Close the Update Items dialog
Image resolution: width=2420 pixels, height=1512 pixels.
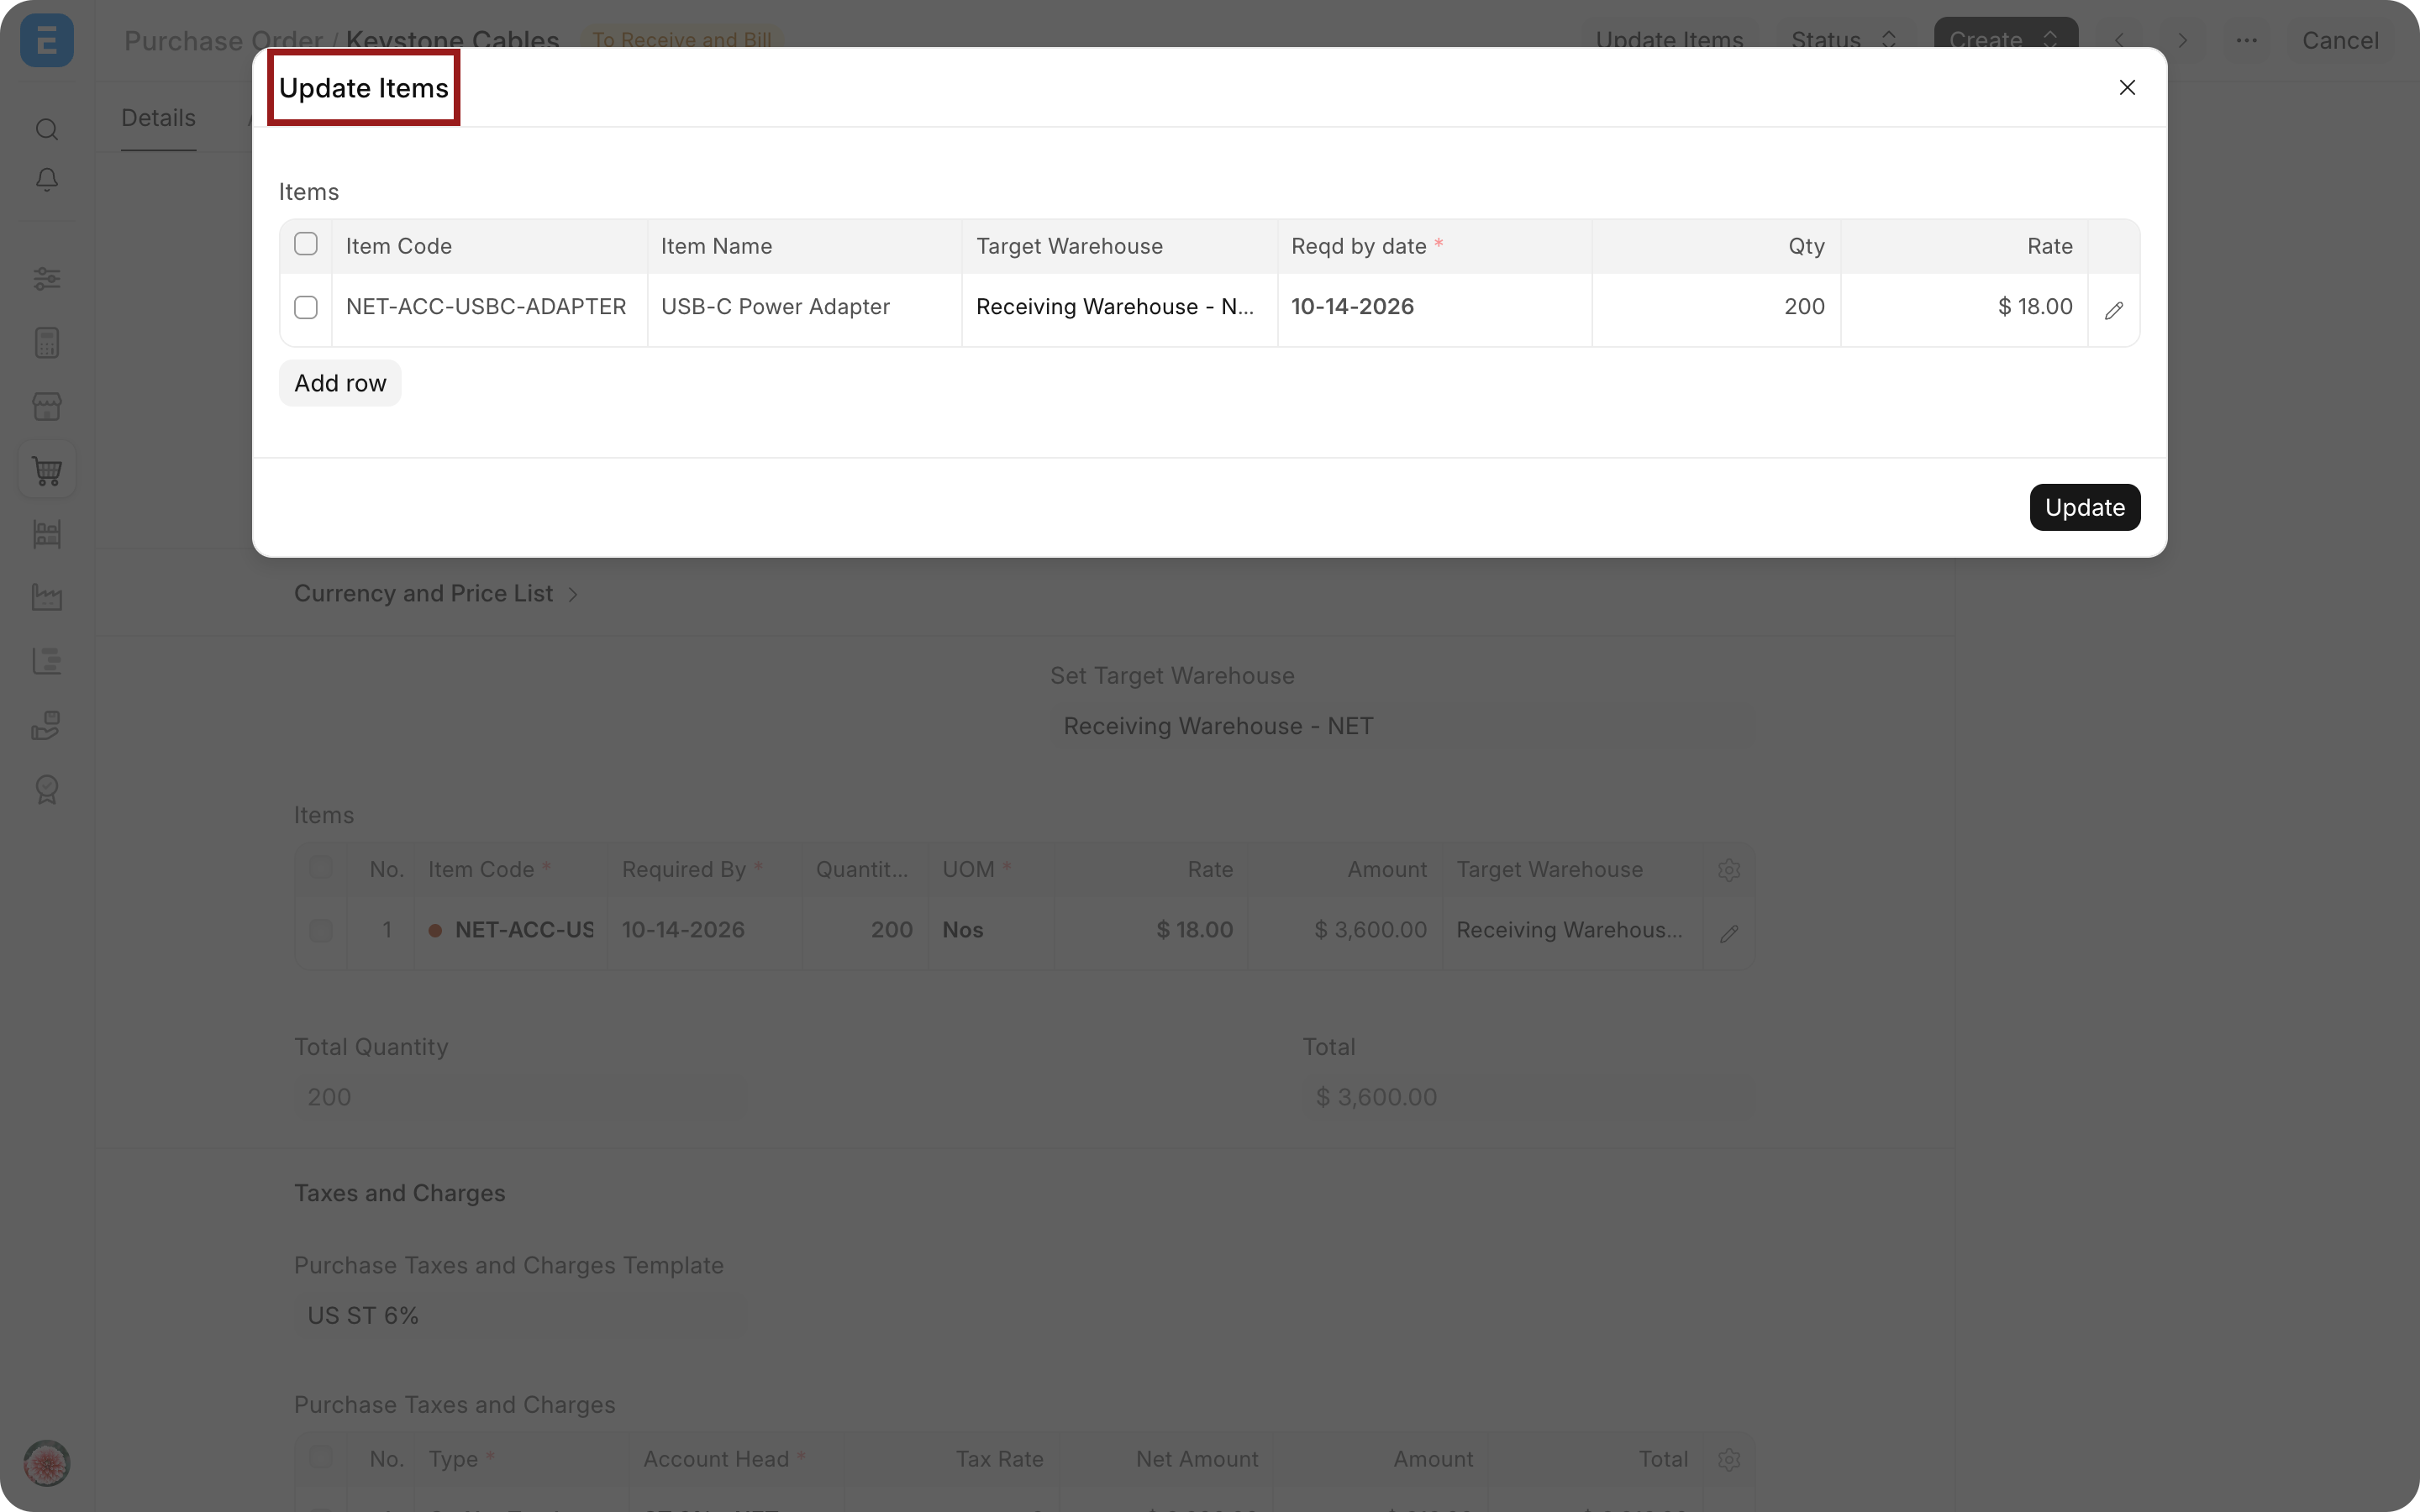[x=2127, y=88]
